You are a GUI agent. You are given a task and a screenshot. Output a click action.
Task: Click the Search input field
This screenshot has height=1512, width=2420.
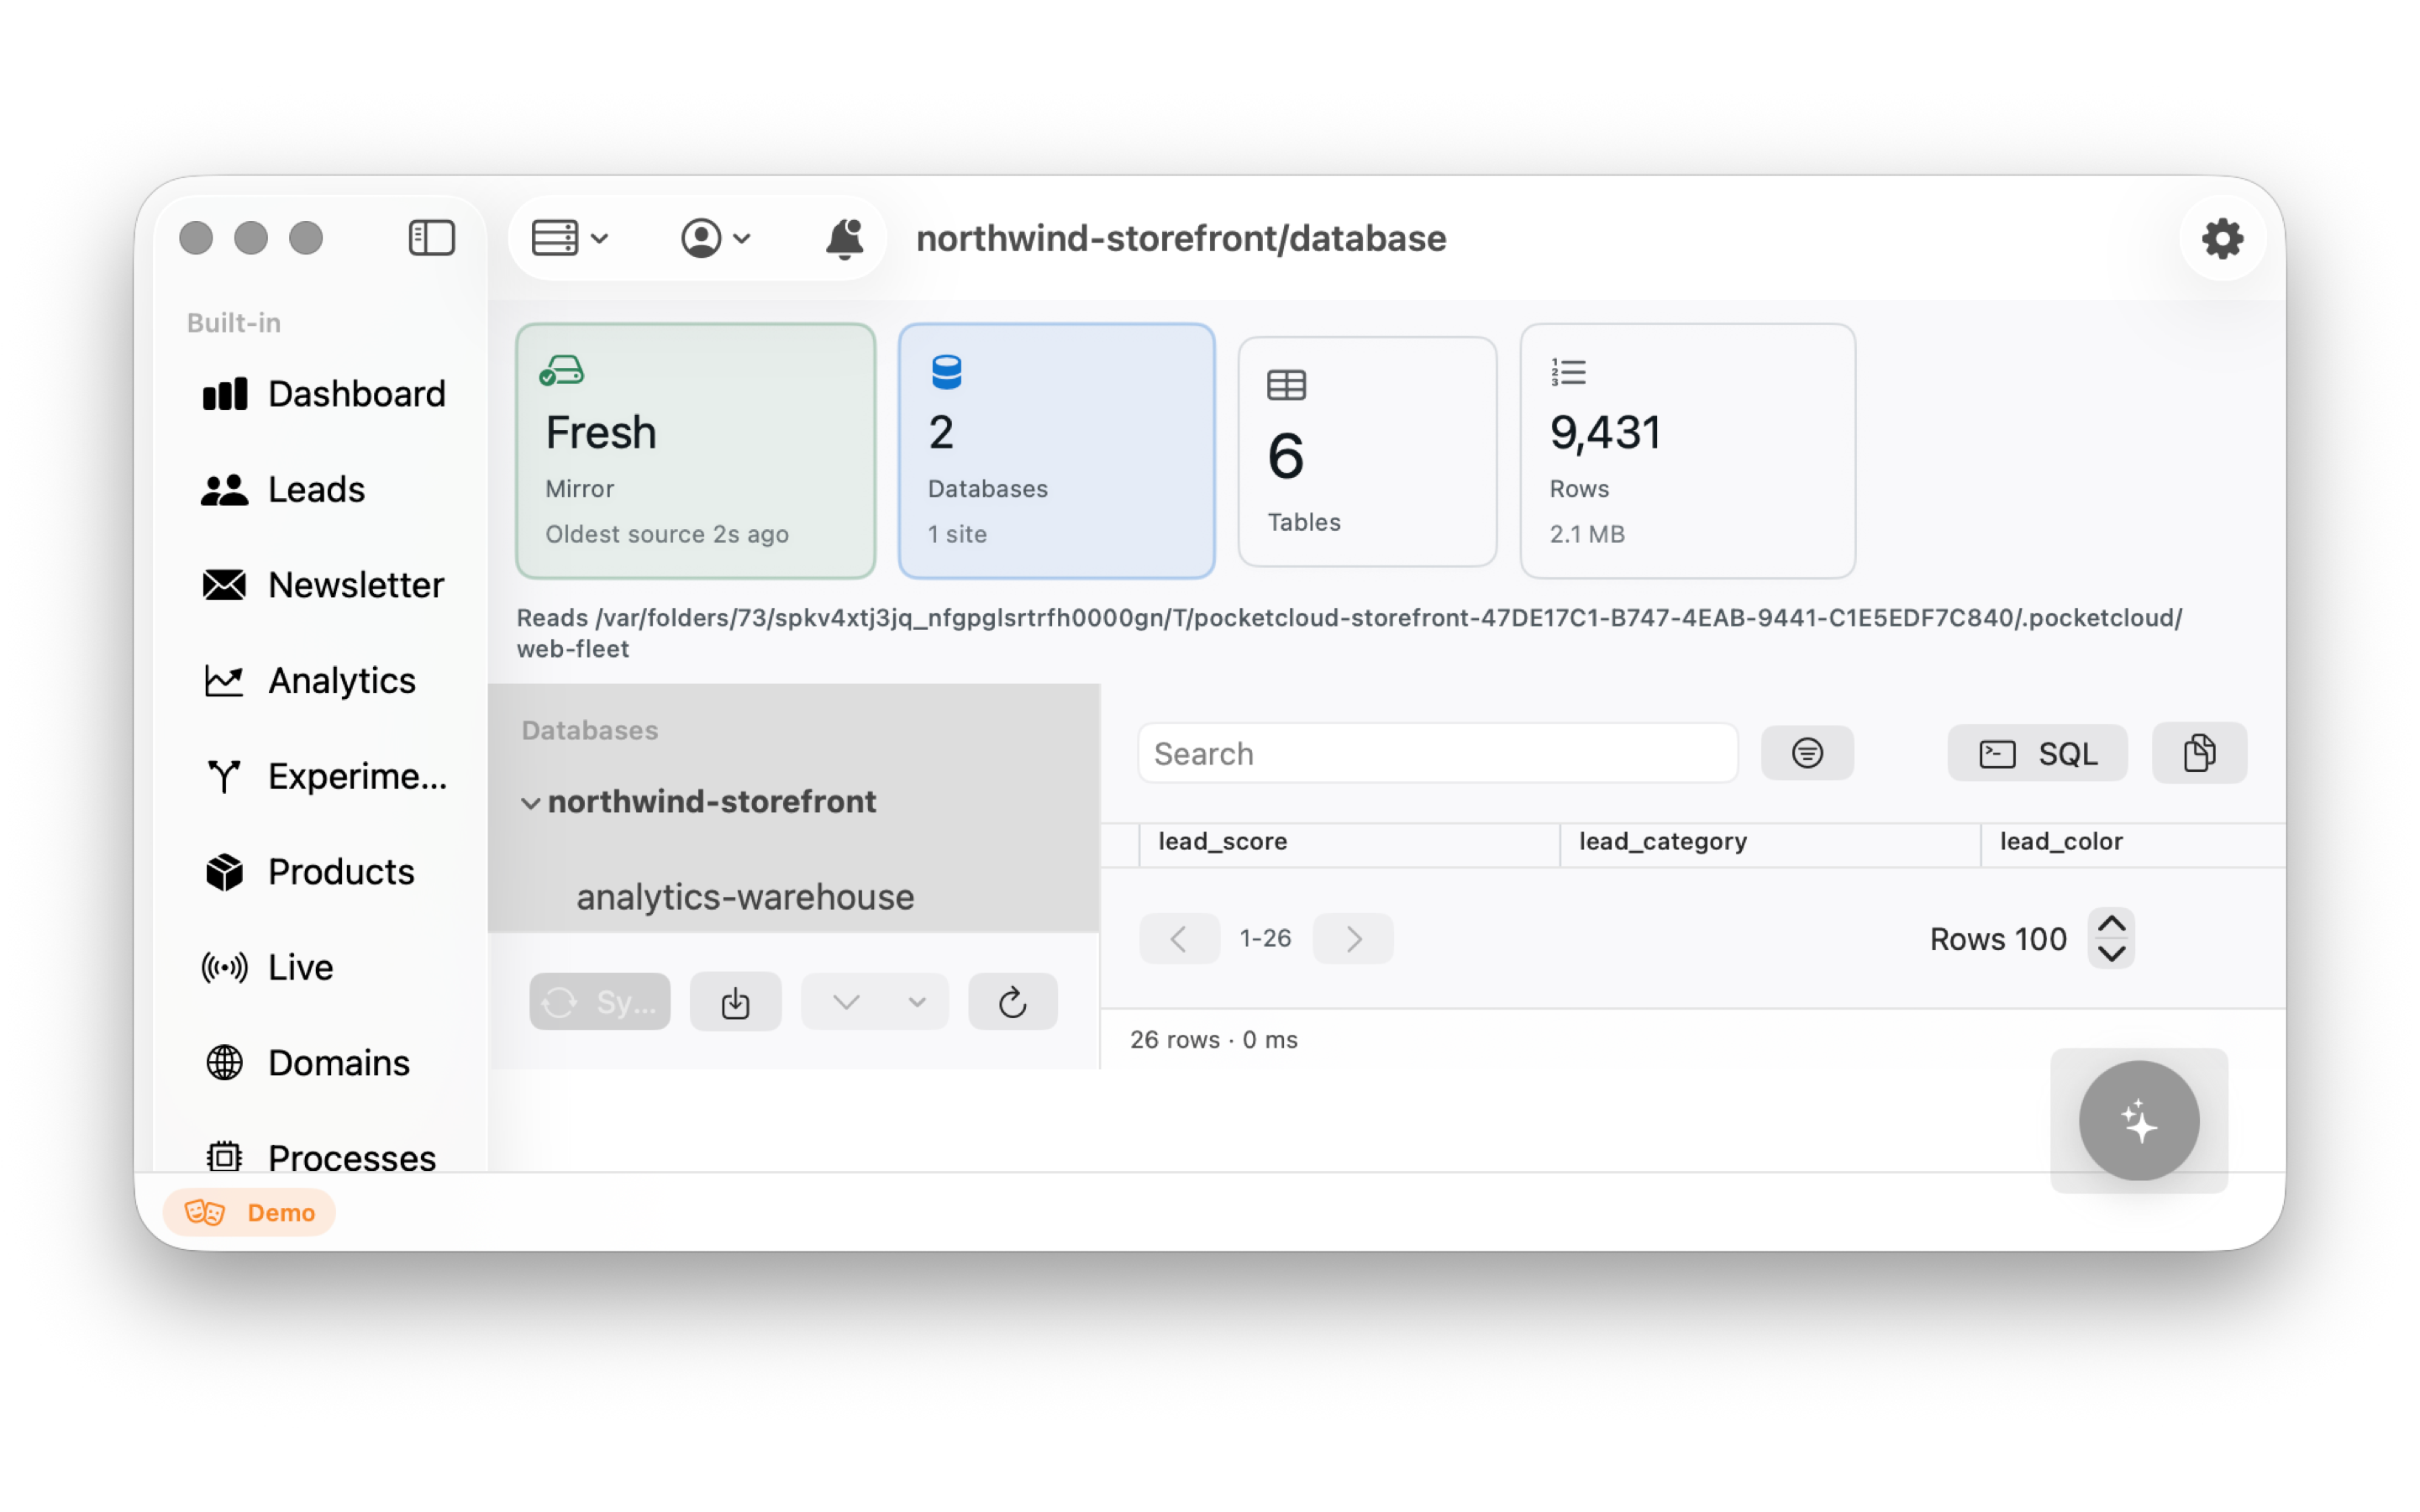1437,754
